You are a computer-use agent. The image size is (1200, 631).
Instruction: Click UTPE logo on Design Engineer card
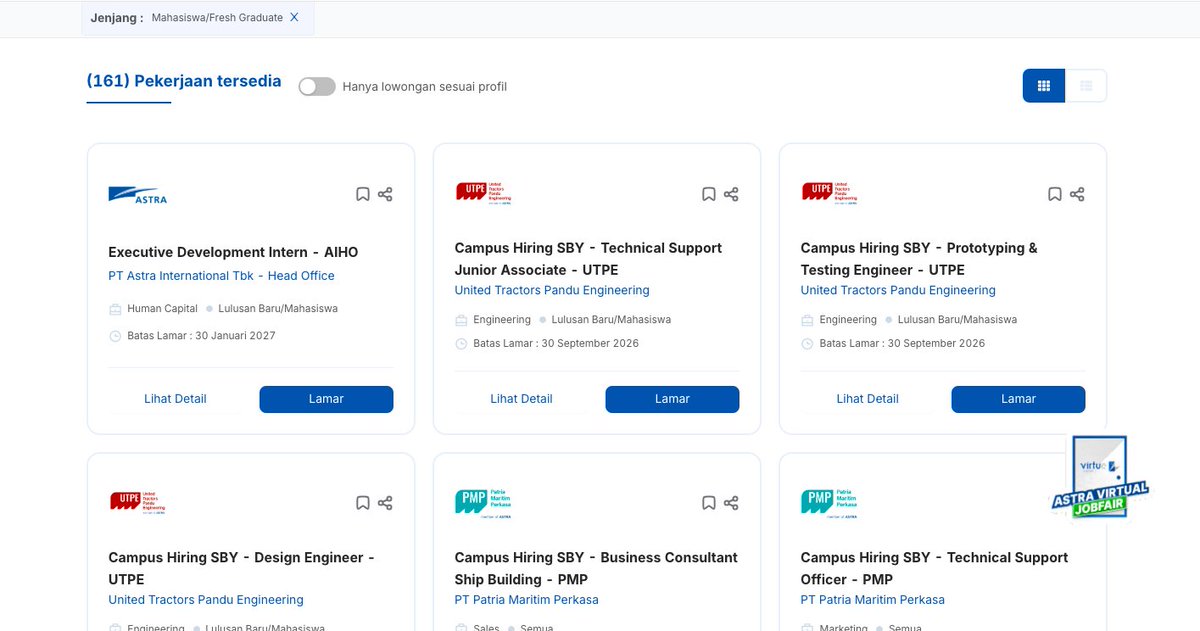pos(137,502)
